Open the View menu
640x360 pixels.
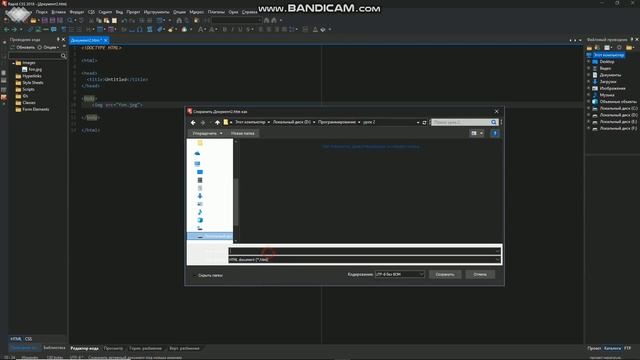(x=119, y=12)
